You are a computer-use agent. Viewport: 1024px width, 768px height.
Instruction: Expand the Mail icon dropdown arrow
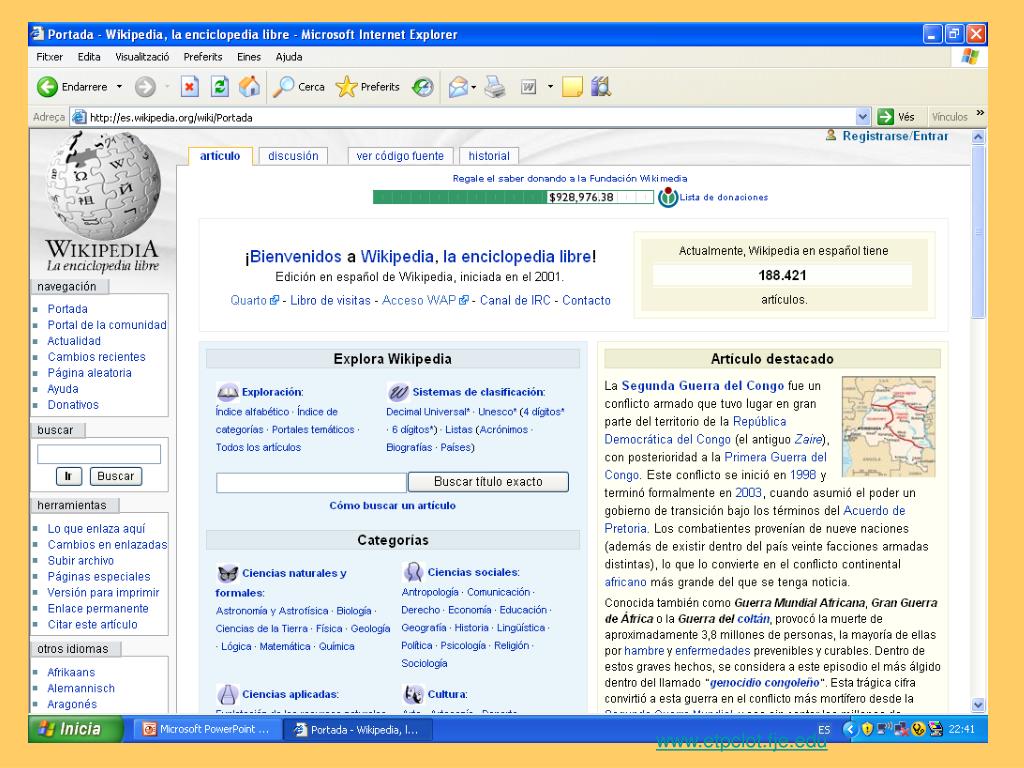click(473, 87)
